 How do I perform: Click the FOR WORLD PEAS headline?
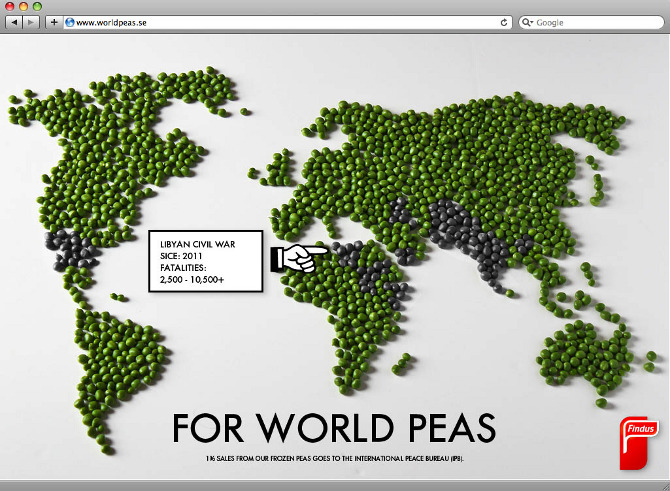333,427
